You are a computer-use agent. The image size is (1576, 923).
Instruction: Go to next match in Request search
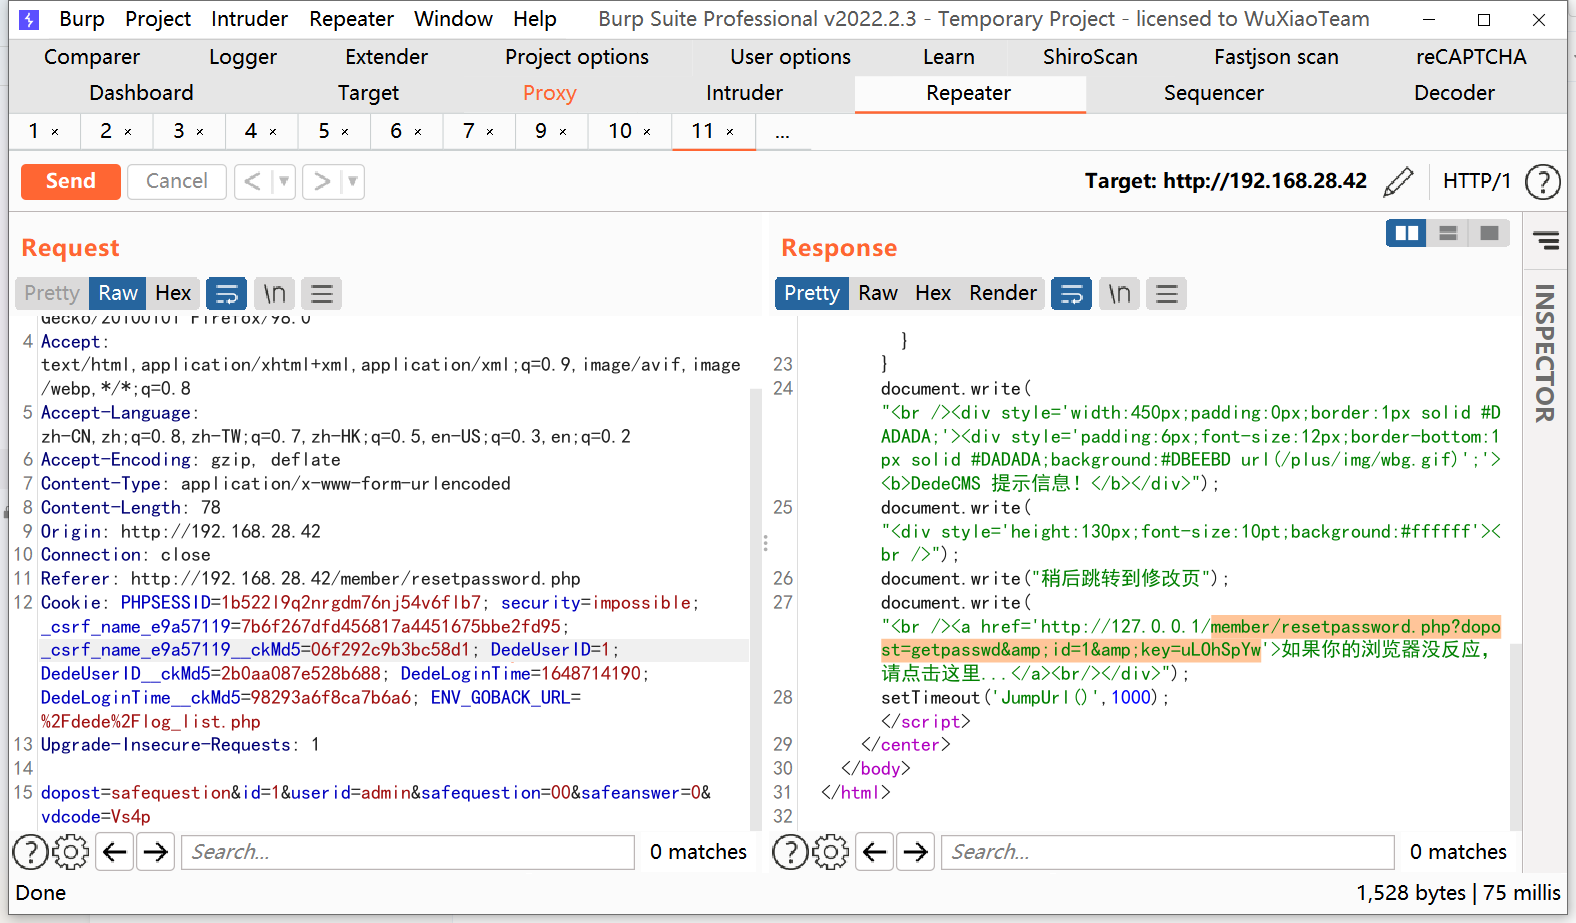155,852
